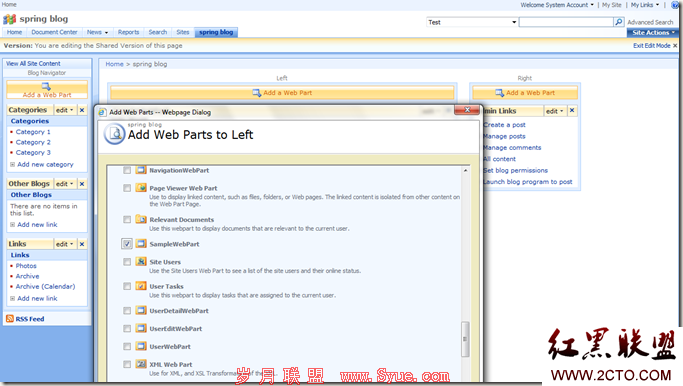Open the Admin Links edit dropdown
The height and width of the screenshot is (386, 683).
point(555,111)
